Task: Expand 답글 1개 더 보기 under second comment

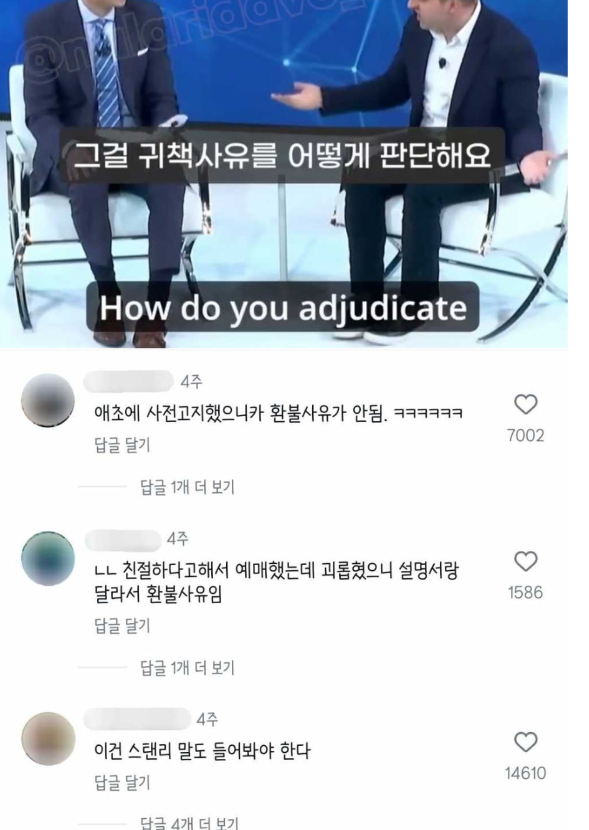Action: 187,667
